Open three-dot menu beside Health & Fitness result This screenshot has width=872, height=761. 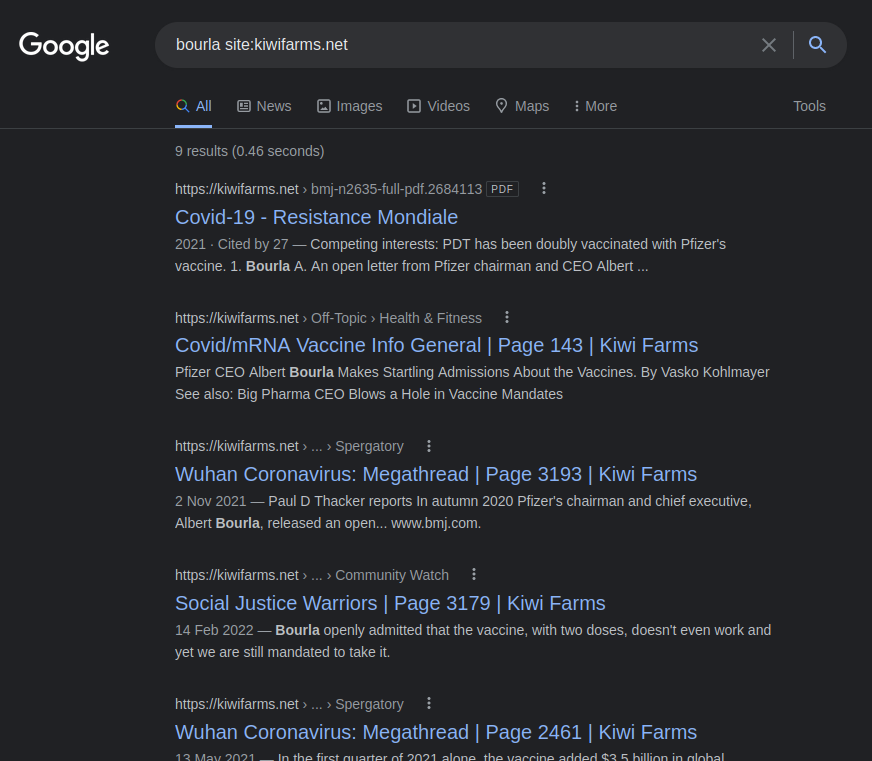[507, 317]
